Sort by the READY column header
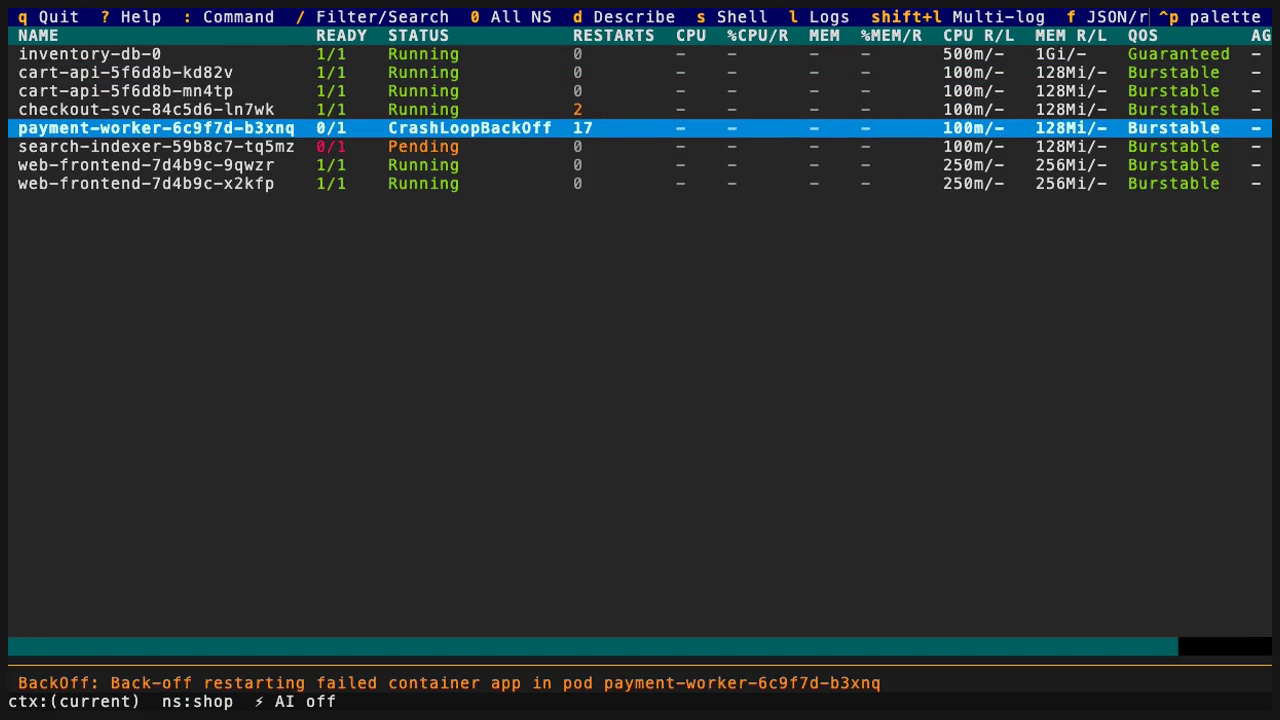 342,35
